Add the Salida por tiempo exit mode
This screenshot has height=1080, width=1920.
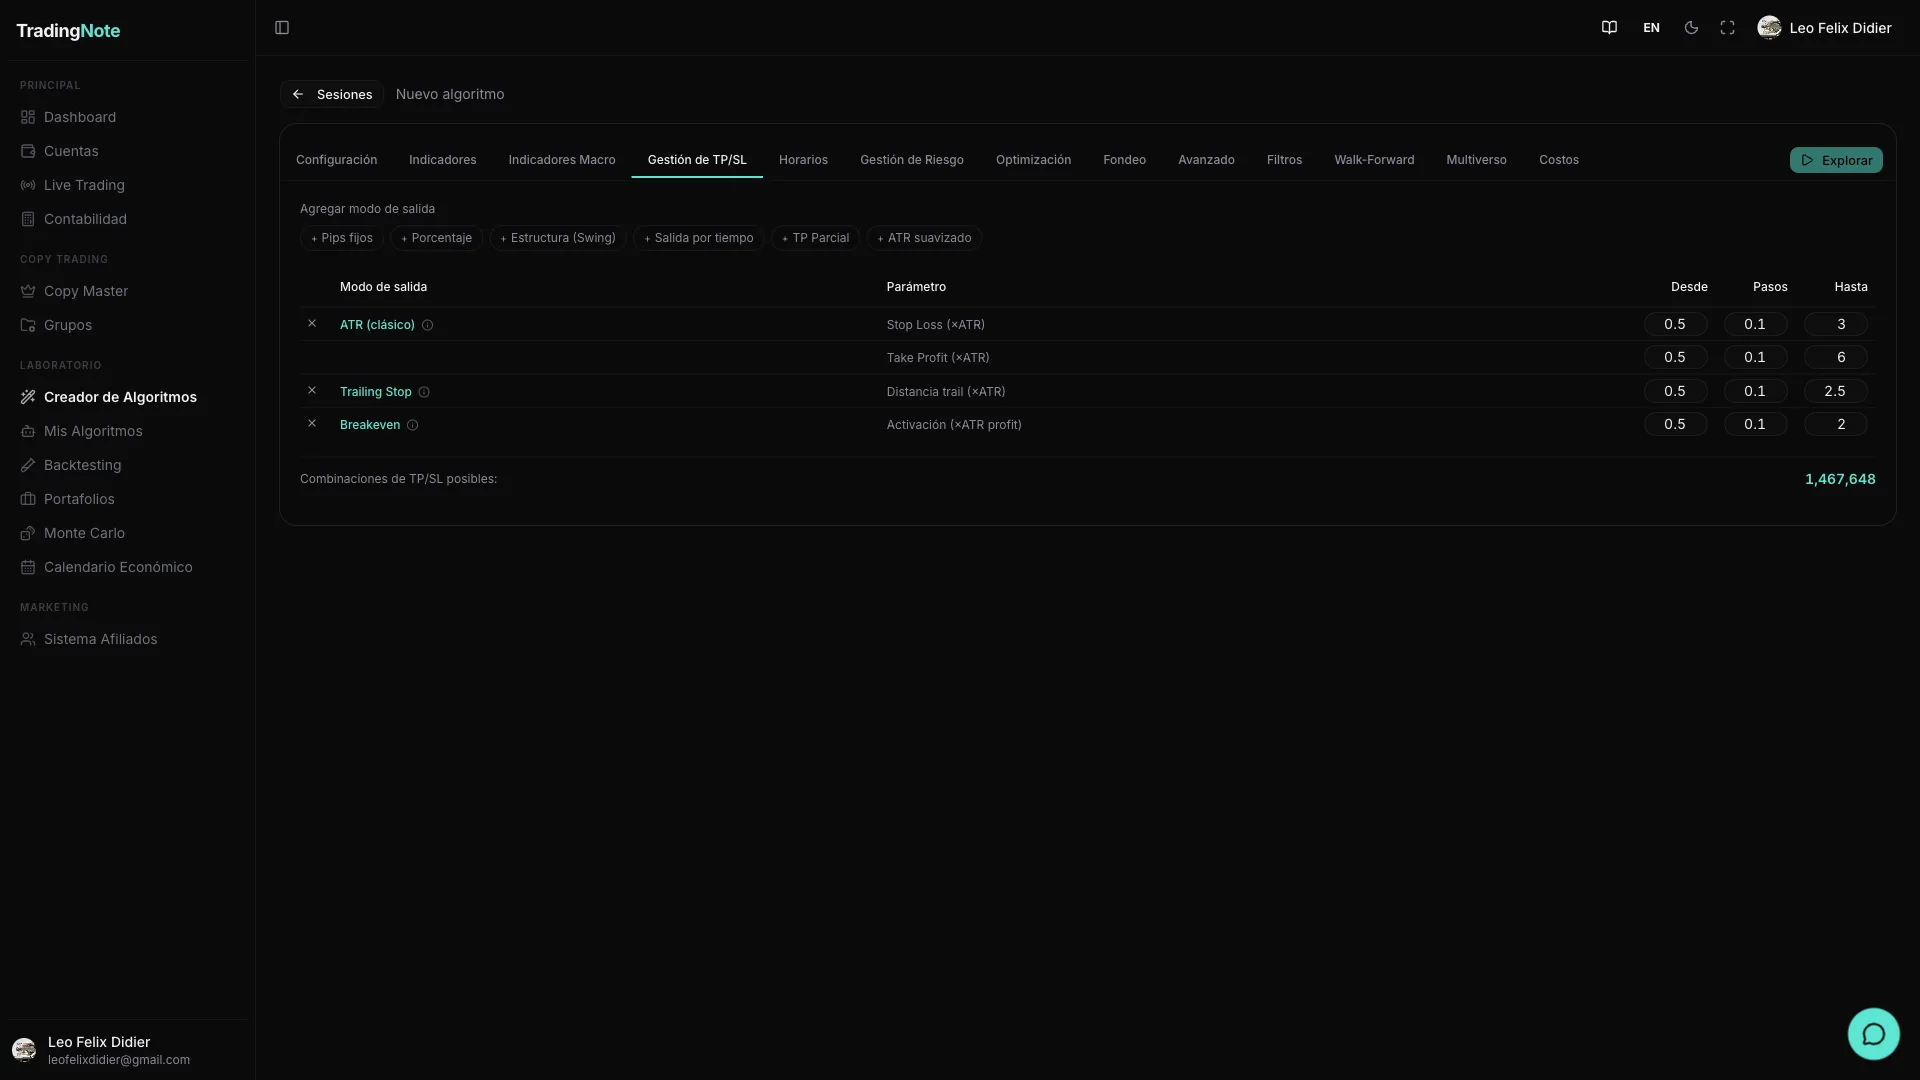699,238
